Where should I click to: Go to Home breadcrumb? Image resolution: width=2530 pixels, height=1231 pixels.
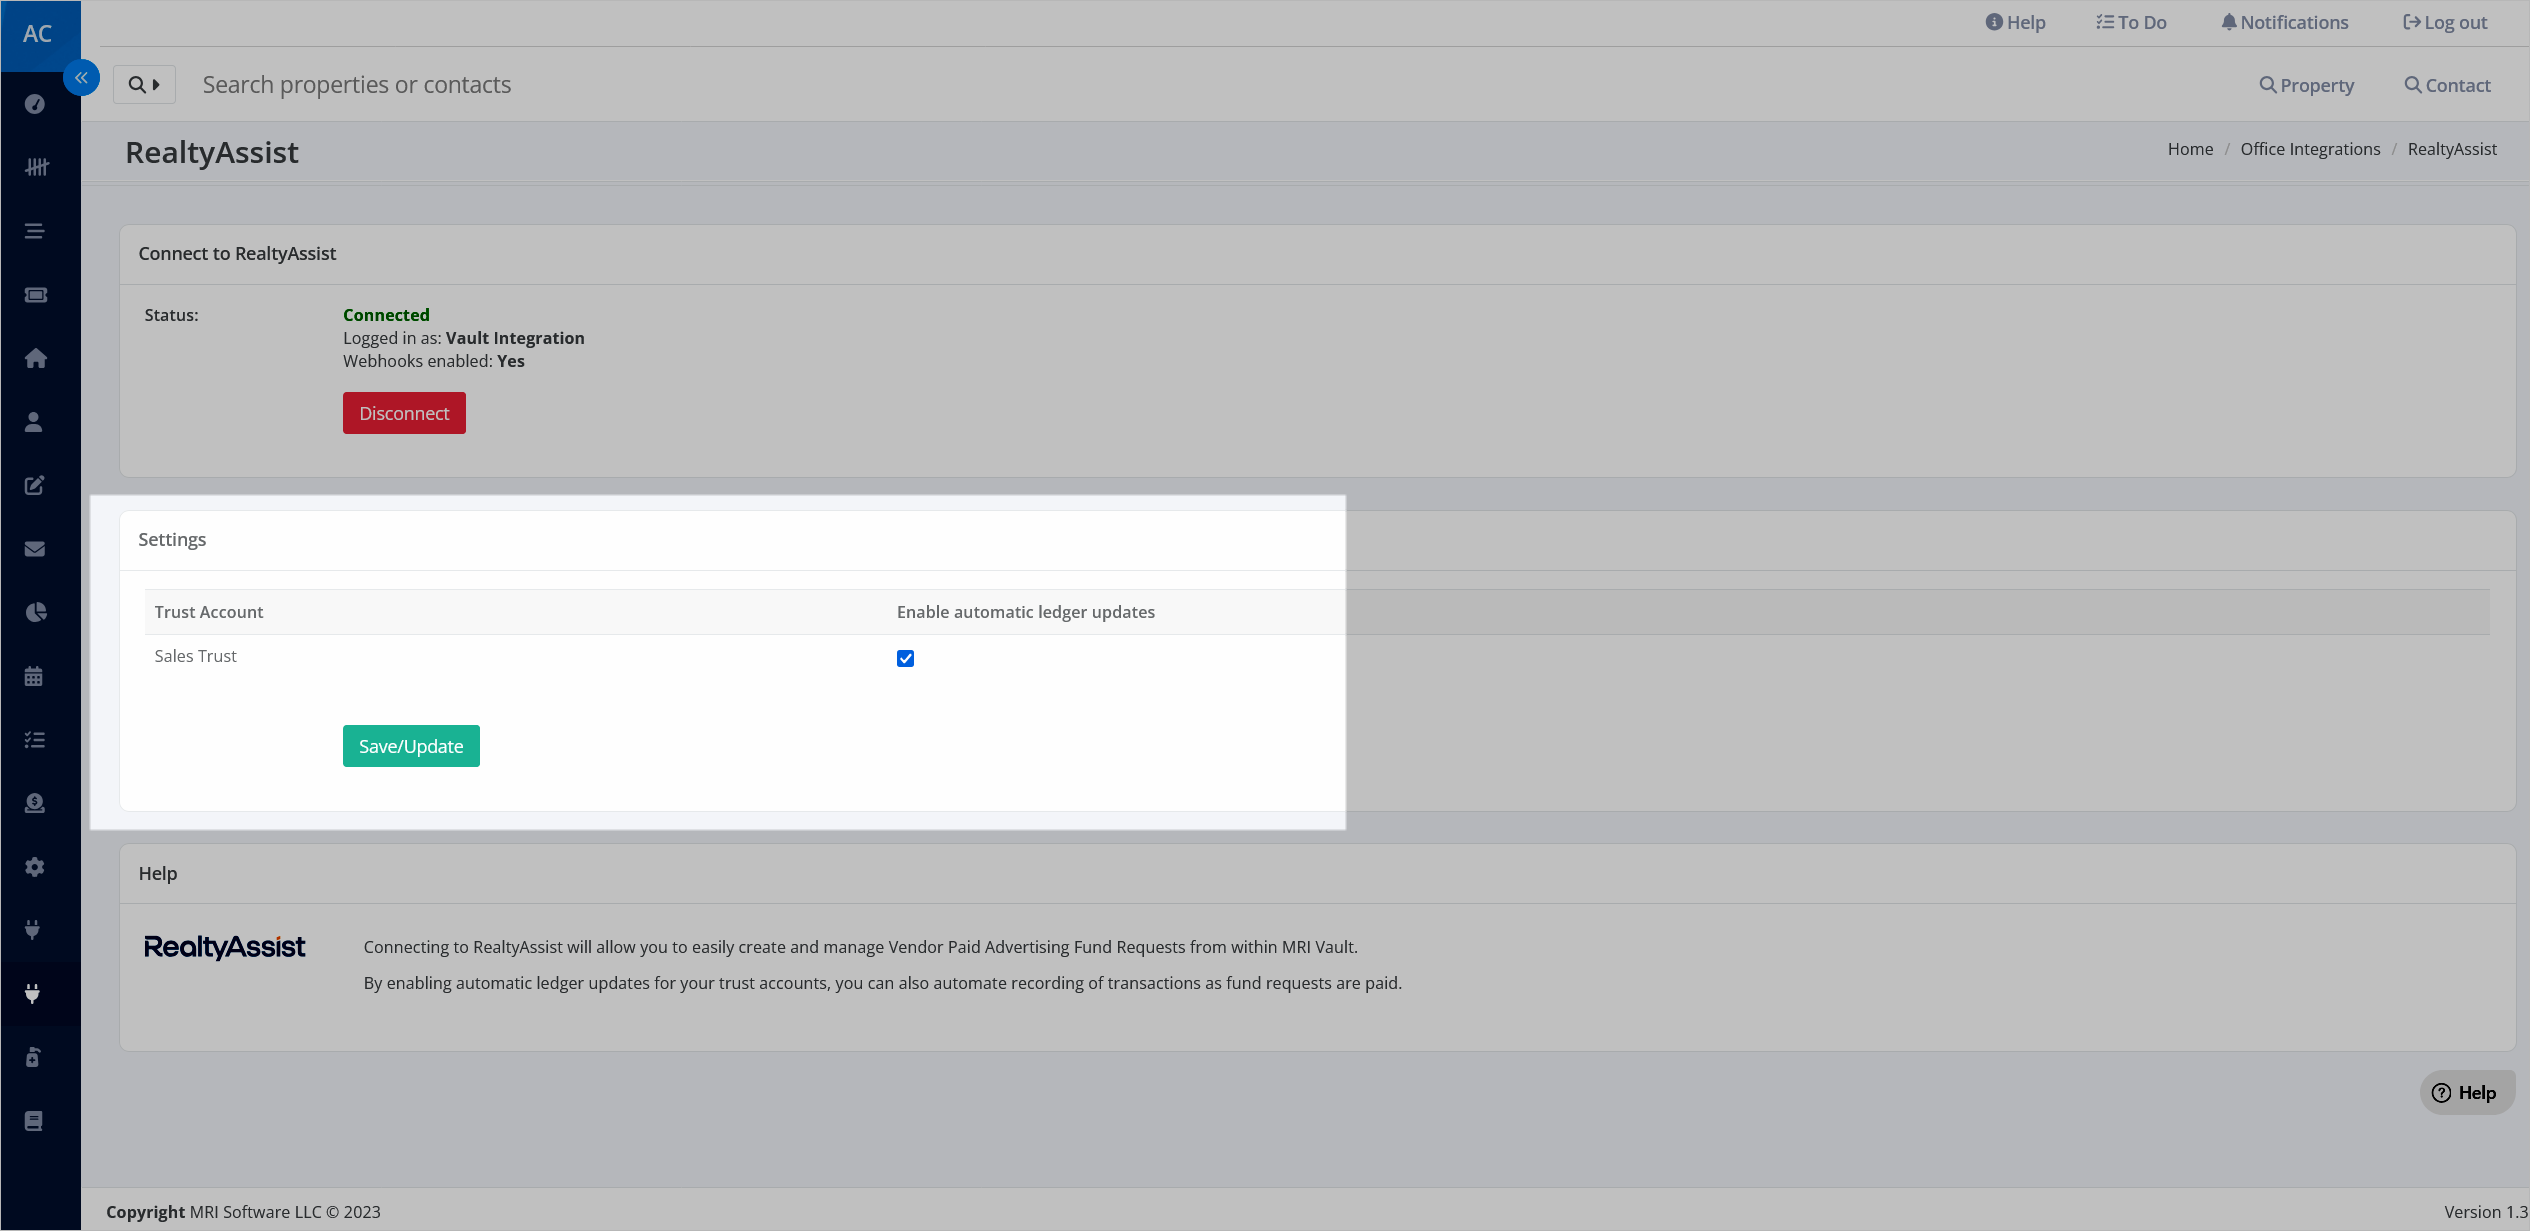click(x=2190, y=149)
